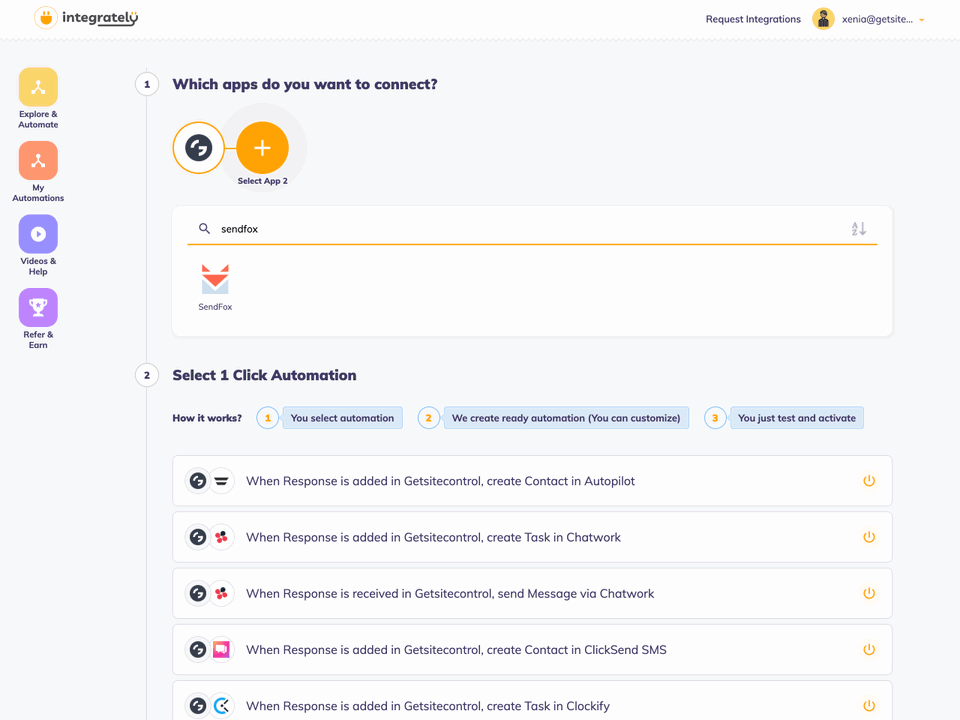This screenshot has width=960, height=720.
Task: Click the search magnifier icon
Action: coord(204,228)
